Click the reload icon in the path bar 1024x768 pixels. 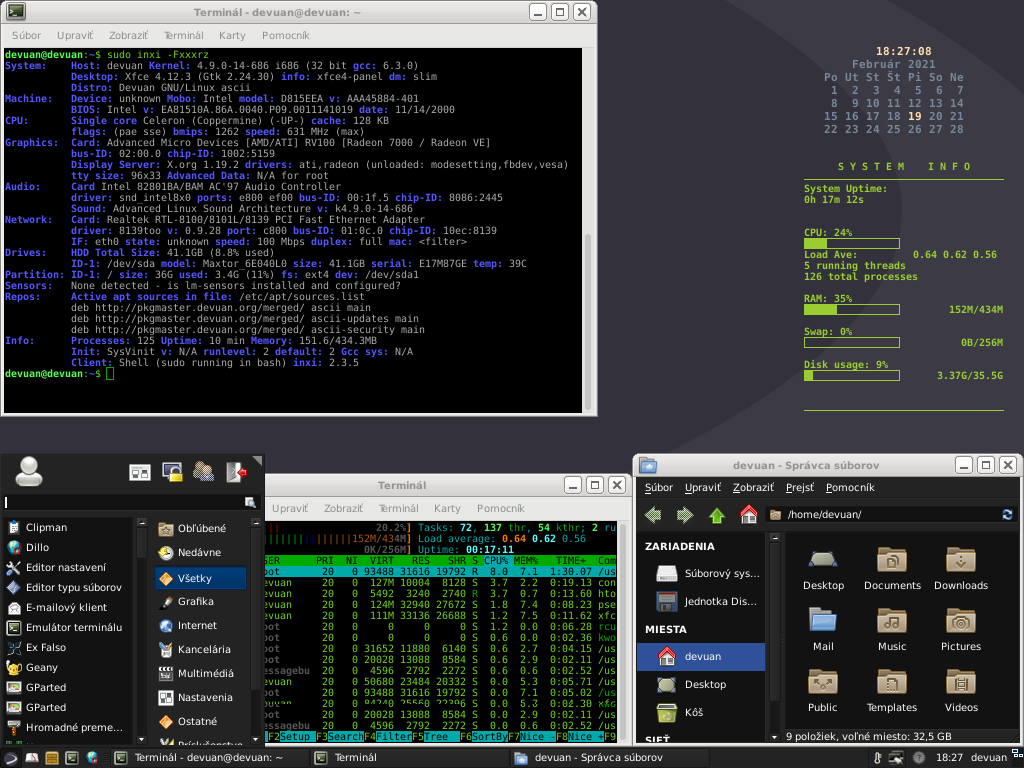[1007, 514]
